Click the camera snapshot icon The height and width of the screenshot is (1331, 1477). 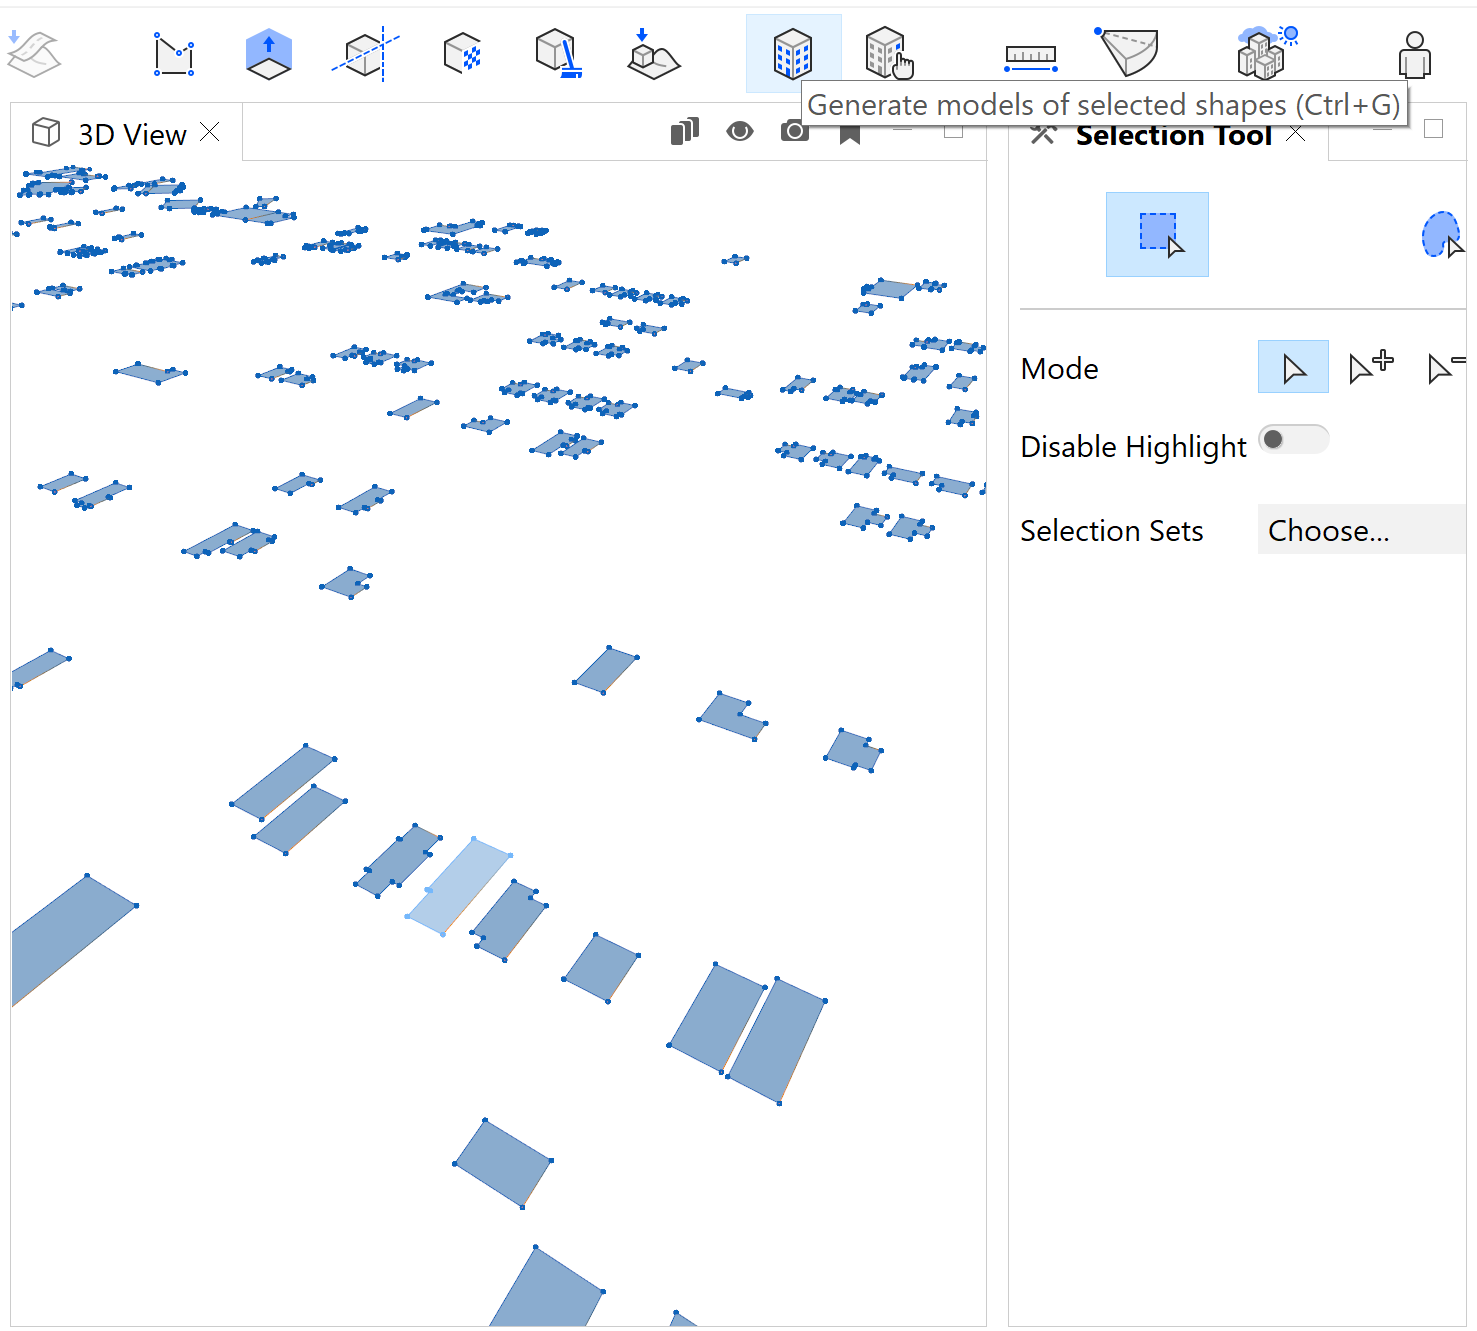click(794, 131)
